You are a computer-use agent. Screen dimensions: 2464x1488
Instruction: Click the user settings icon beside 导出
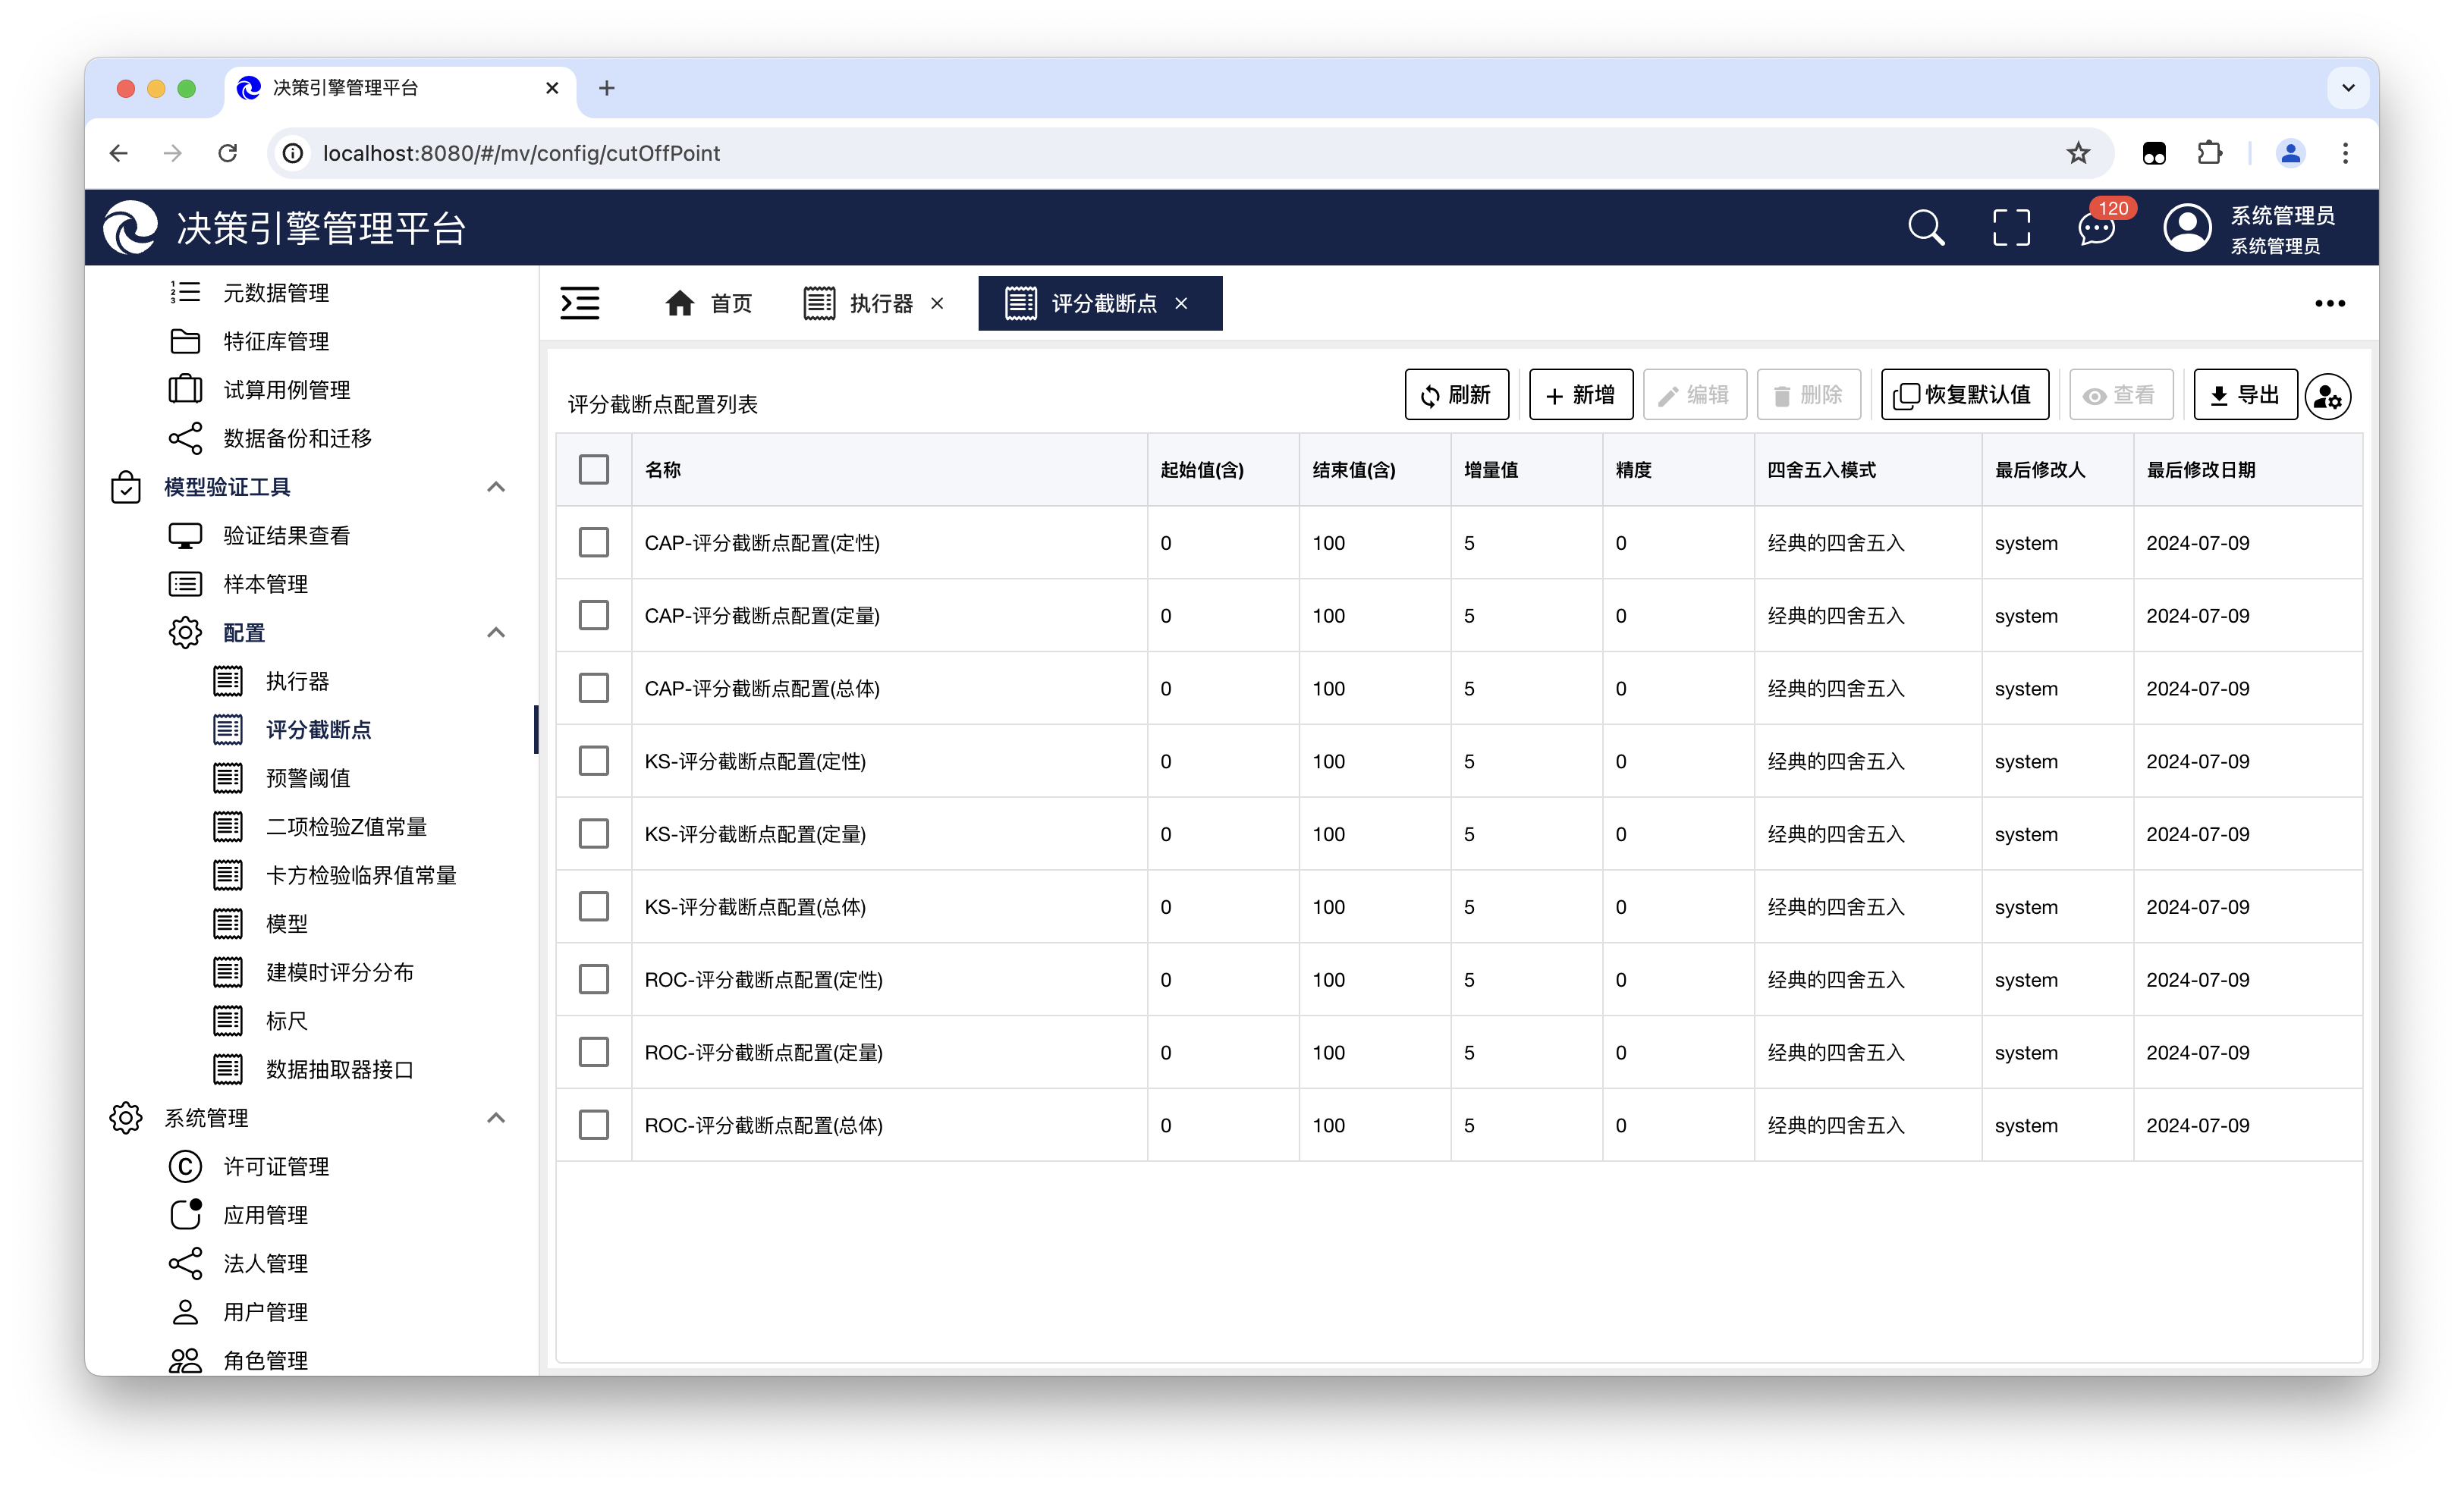tap(2328, 396)
